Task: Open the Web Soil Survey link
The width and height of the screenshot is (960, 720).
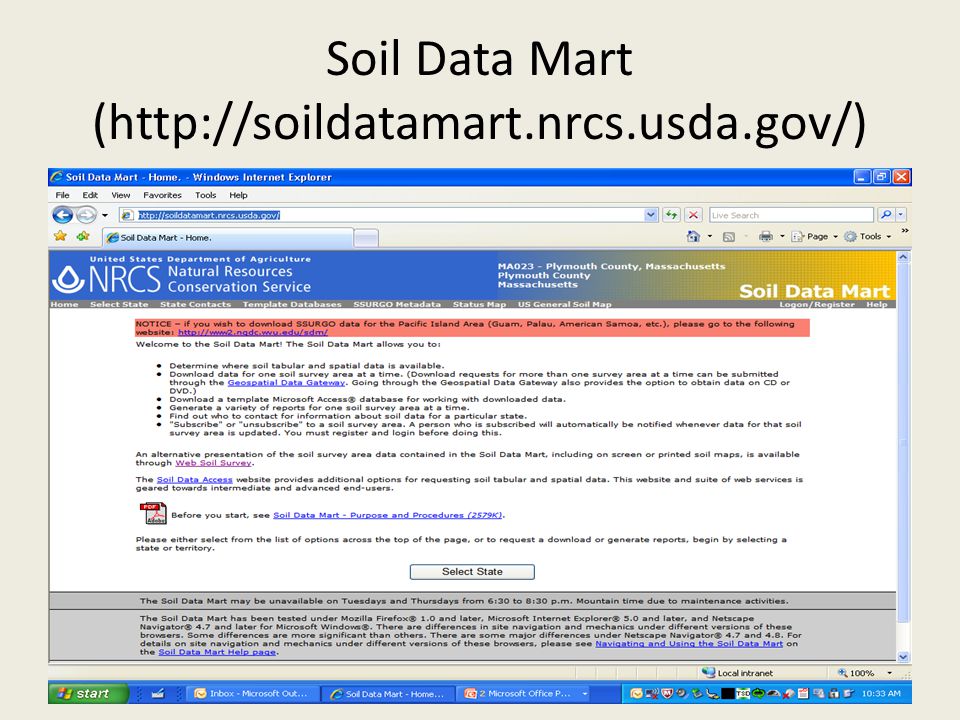Action: [x=213, y=463]
